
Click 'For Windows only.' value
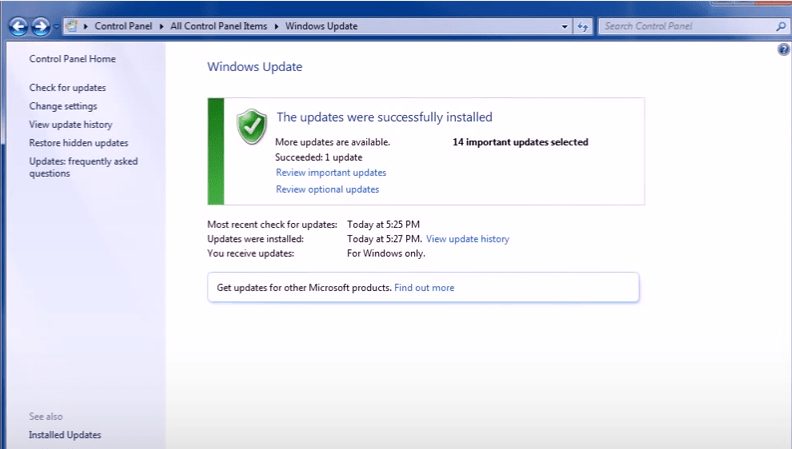pyautogui.click(x=386, y=254)
